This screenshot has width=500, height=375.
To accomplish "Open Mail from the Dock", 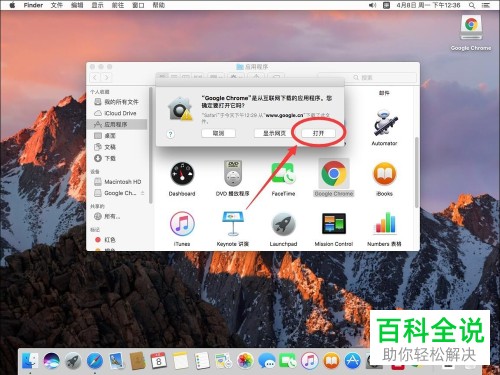I will 116,361.
